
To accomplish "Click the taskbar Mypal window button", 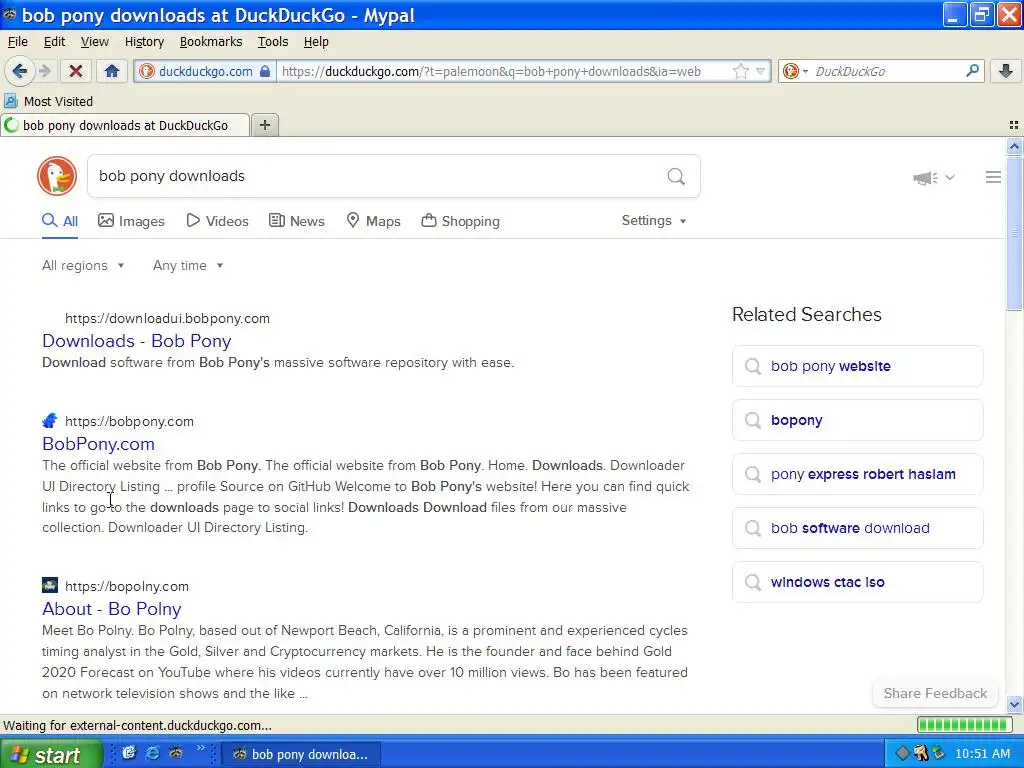I will [x=302, y=754].
